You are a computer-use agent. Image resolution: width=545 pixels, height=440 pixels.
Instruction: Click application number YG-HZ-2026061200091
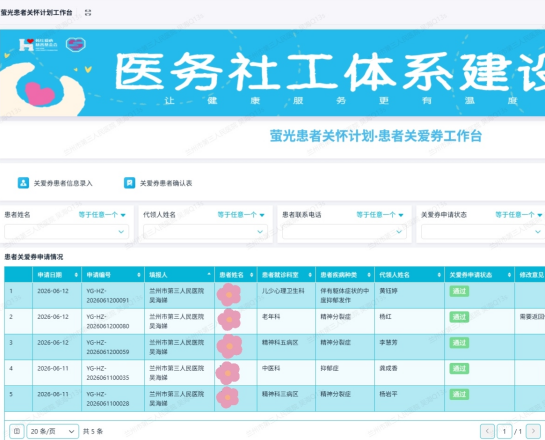click(108, 295)
